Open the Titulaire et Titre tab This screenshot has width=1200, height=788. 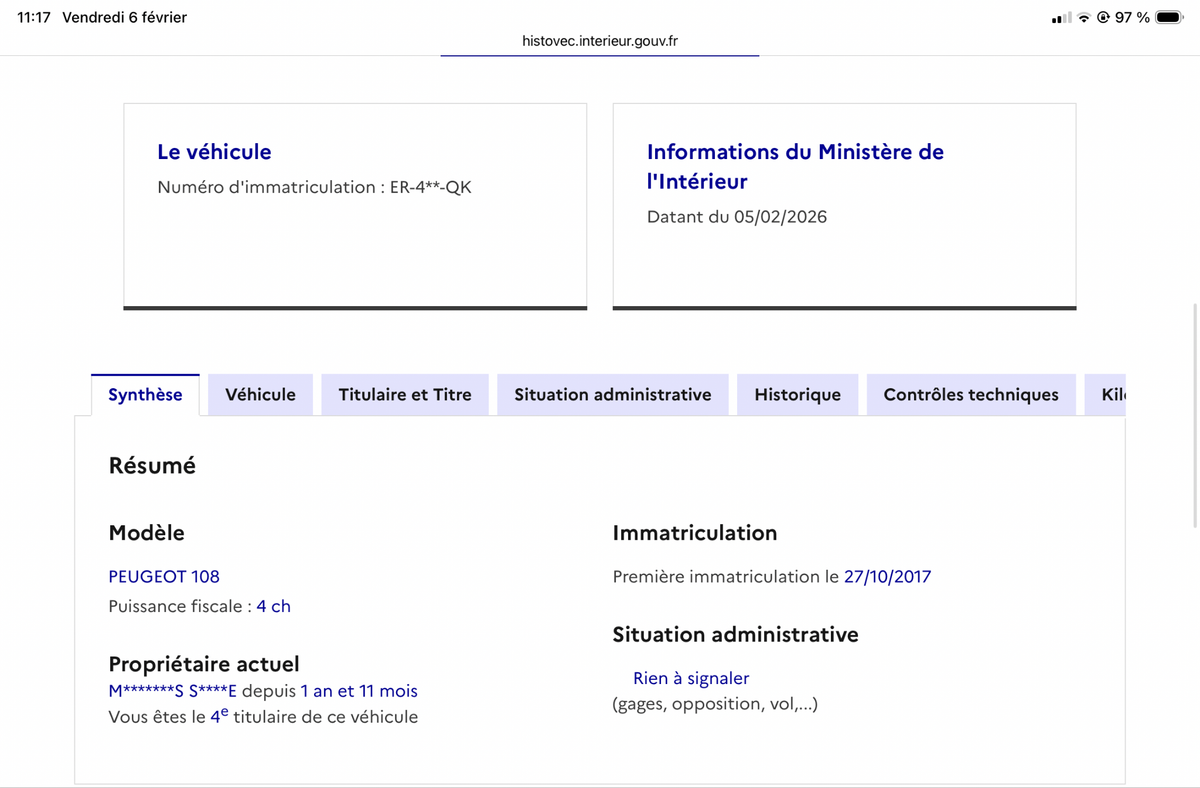click(x=405, y=394)
